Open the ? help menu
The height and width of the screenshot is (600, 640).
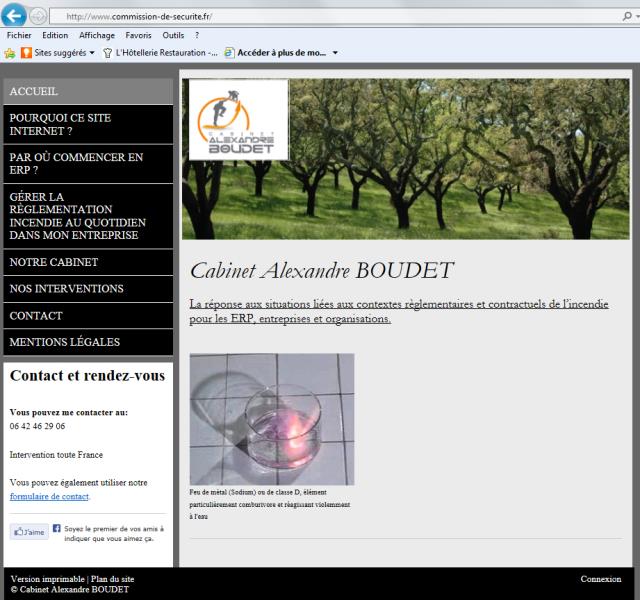[197, 35]
